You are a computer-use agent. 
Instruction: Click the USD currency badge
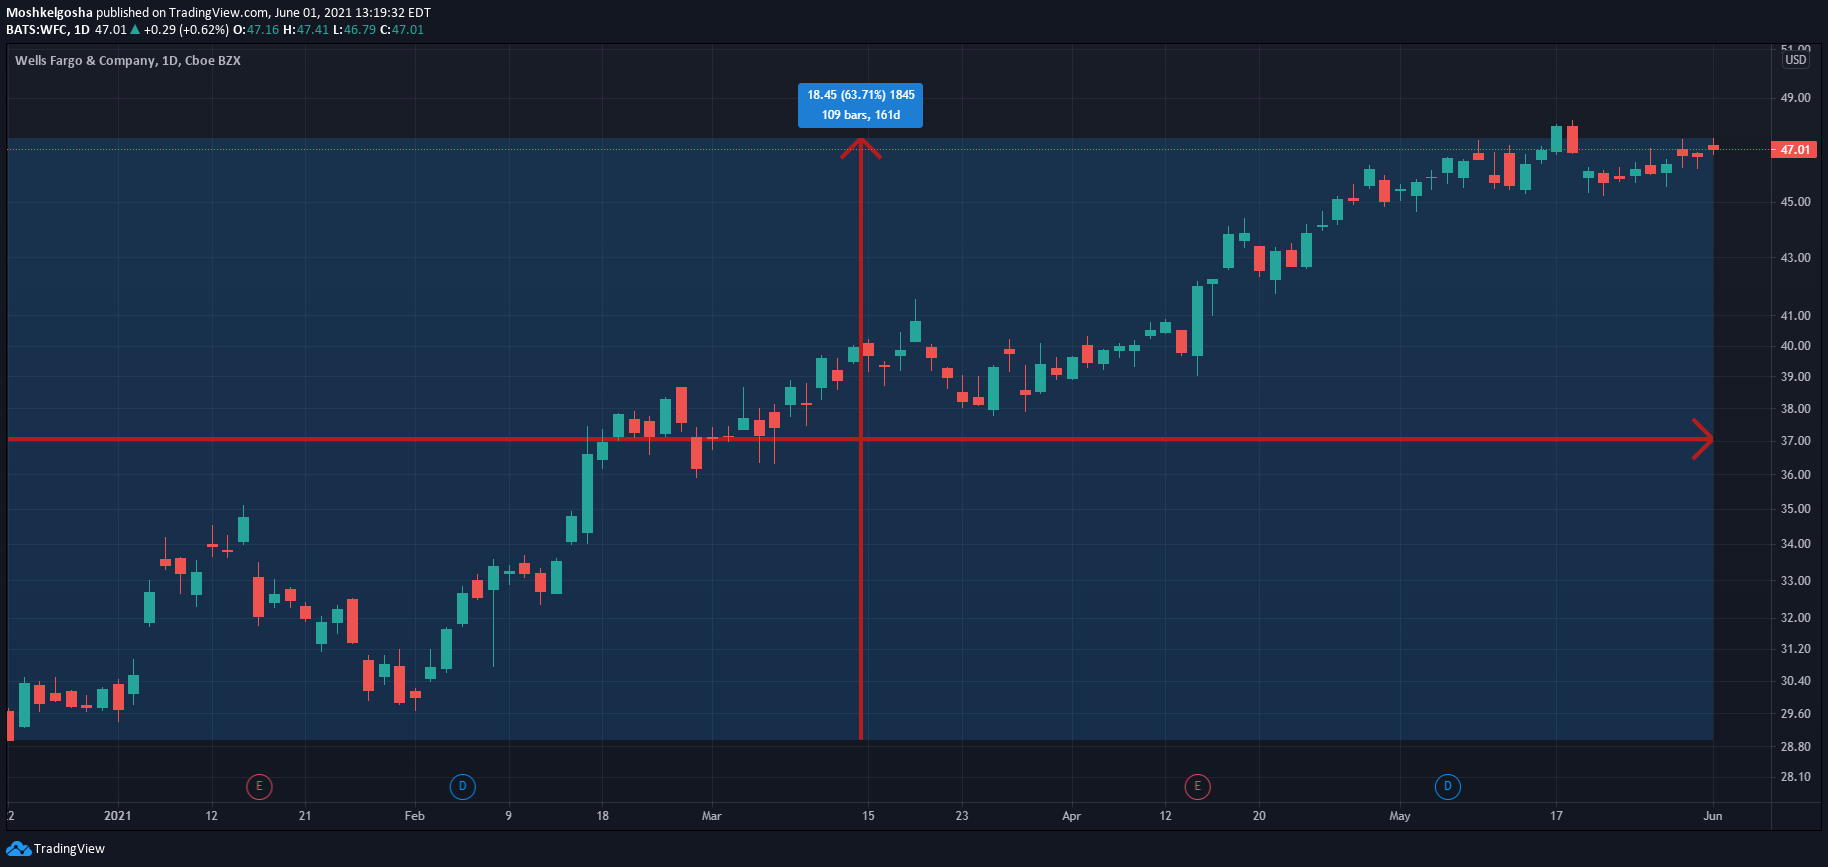(x=1796, y=60)
